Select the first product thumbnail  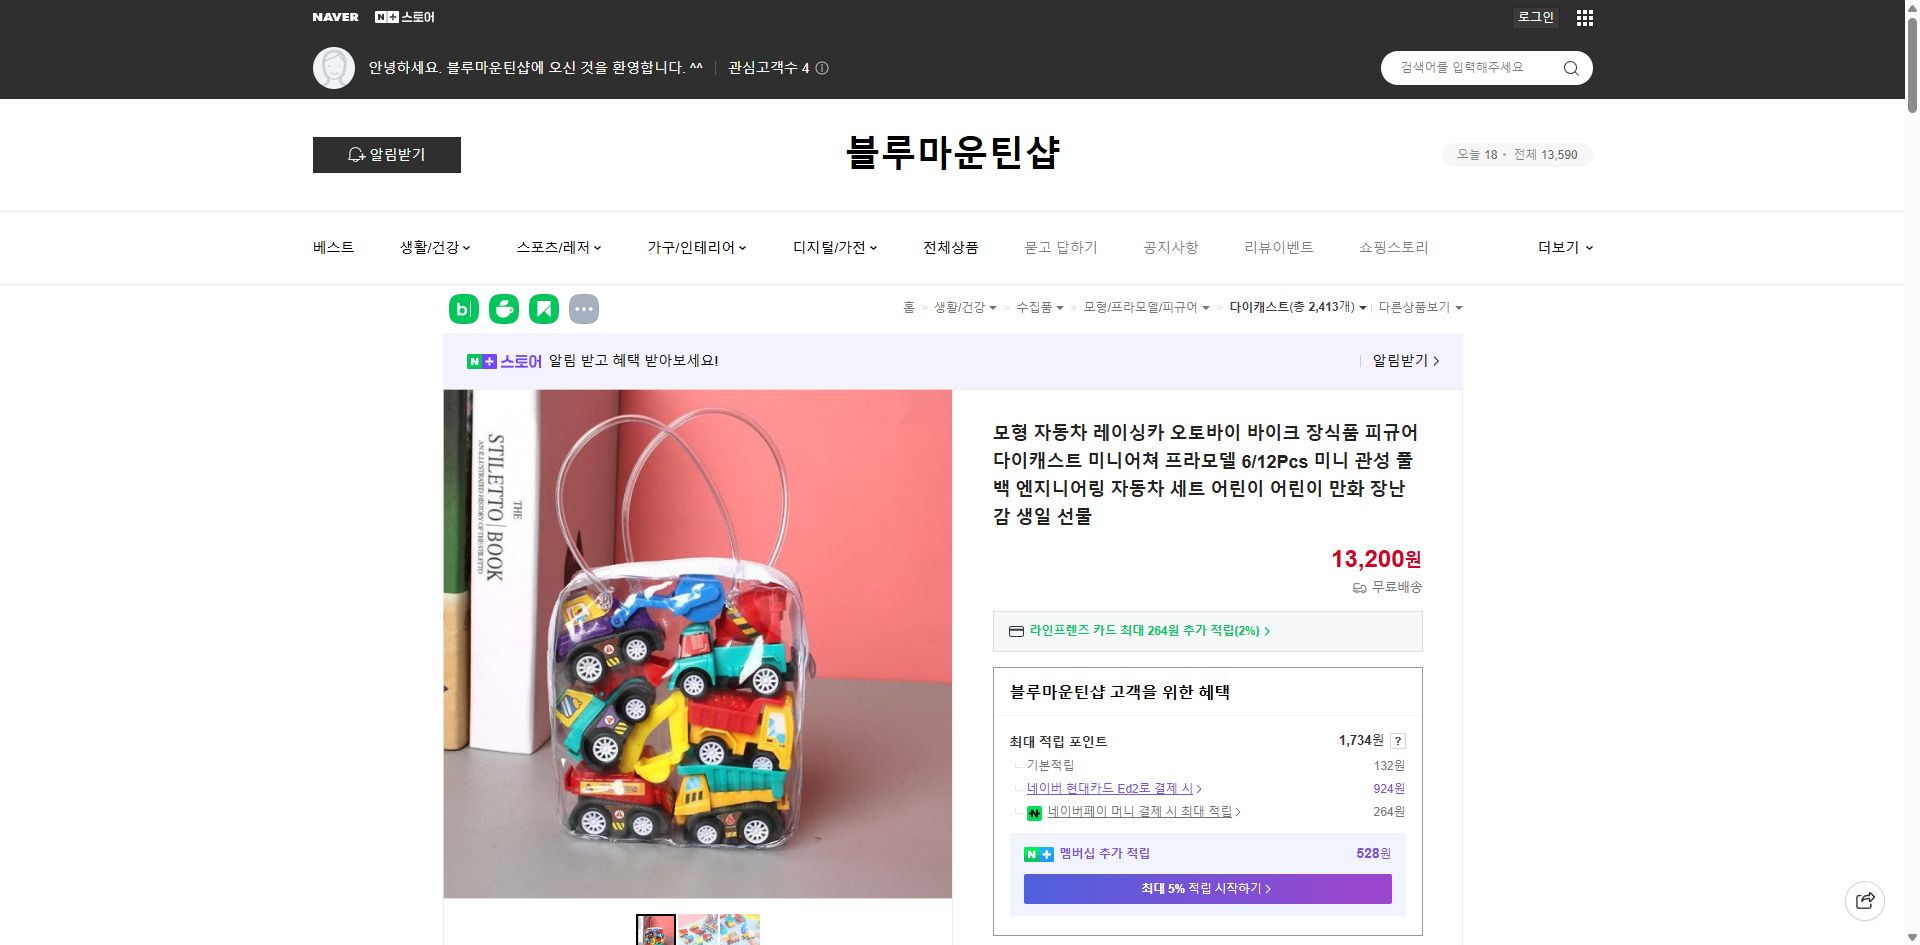pyautogui.click(x=656, y=930)
